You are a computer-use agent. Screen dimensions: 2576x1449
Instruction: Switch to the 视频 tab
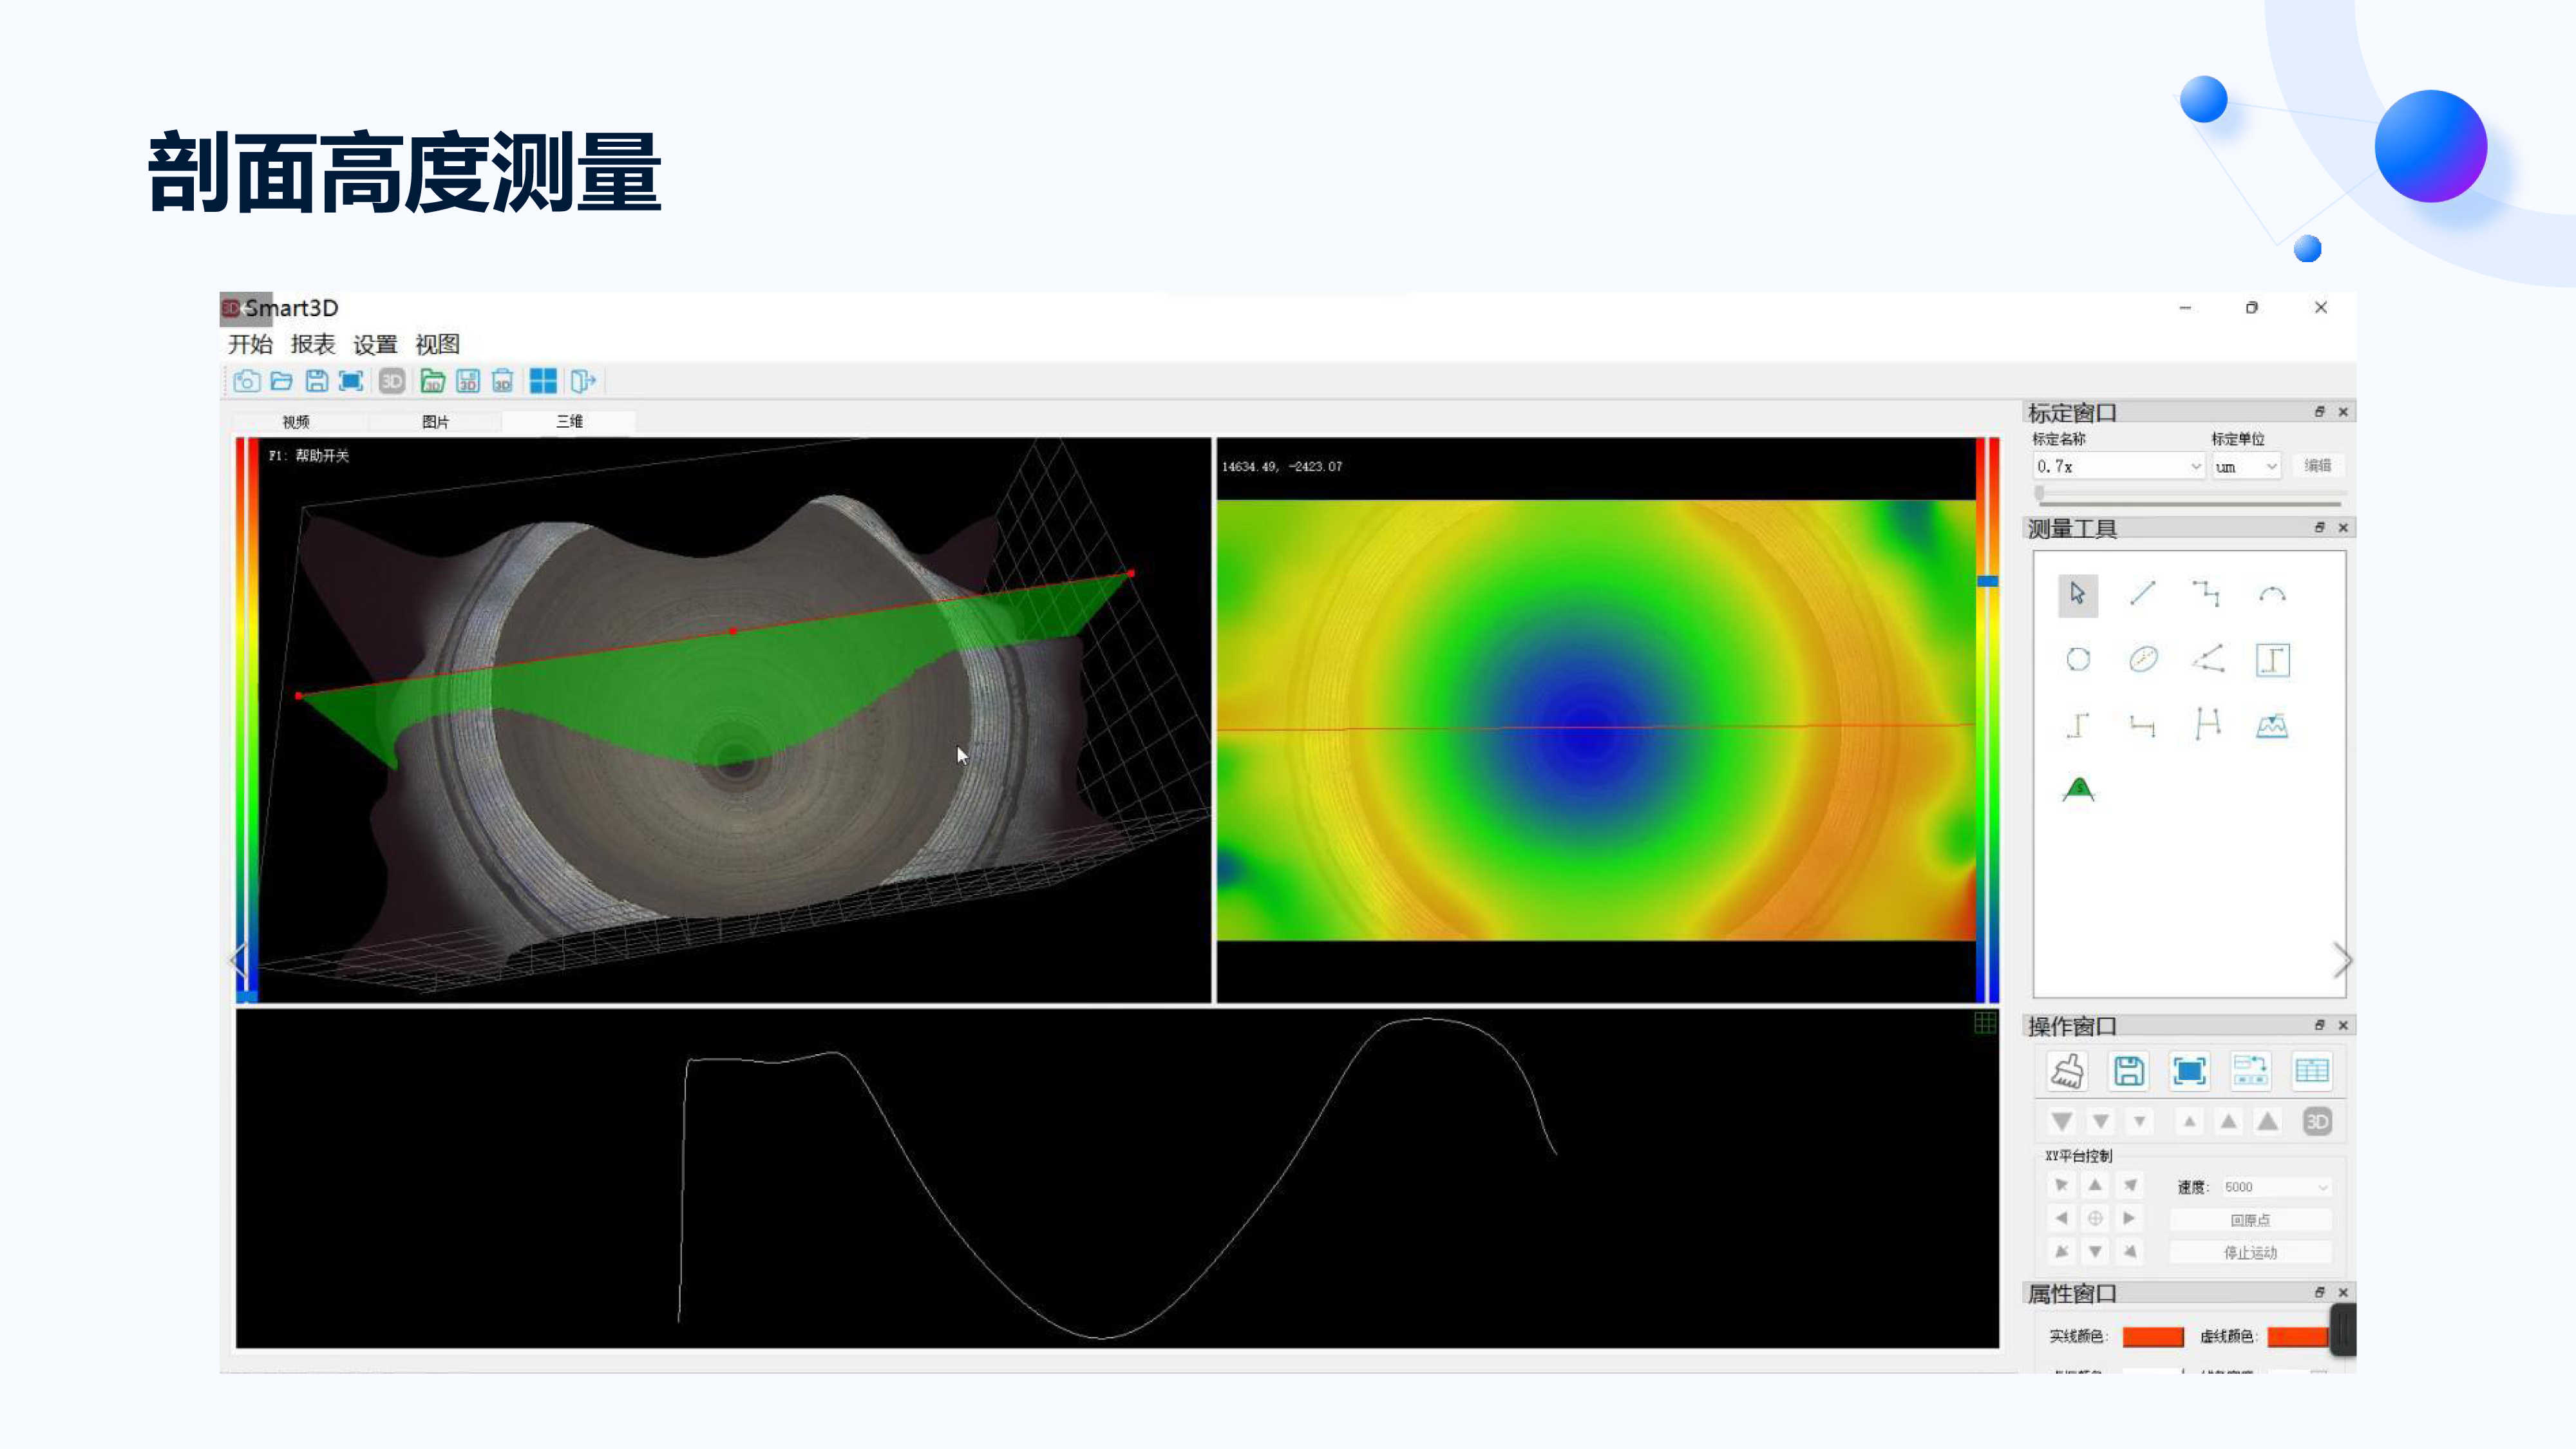296,422
